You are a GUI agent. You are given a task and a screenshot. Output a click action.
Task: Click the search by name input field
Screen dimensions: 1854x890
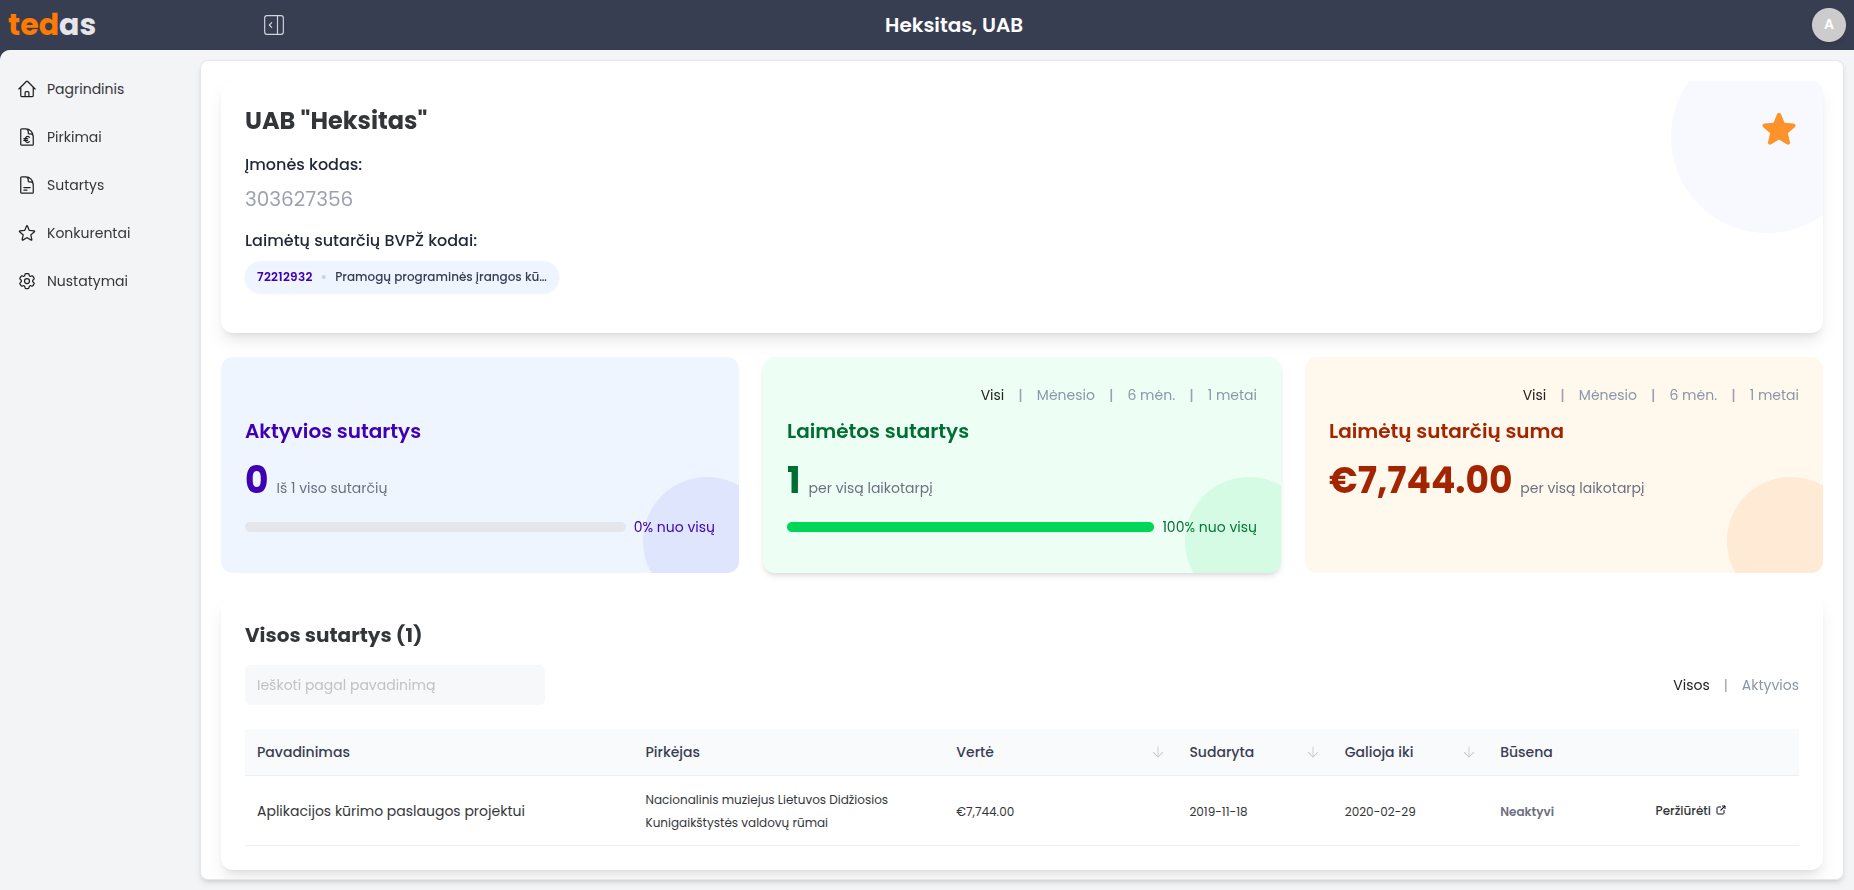[395, 685]
